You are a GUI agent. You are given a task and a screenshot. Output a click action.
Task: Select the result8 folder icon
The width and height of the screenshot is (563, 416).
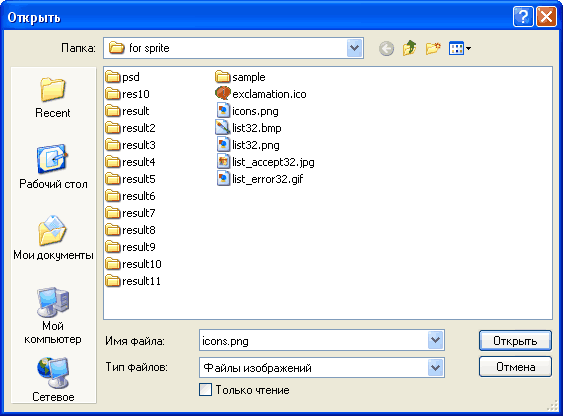(x=113, y=230)
